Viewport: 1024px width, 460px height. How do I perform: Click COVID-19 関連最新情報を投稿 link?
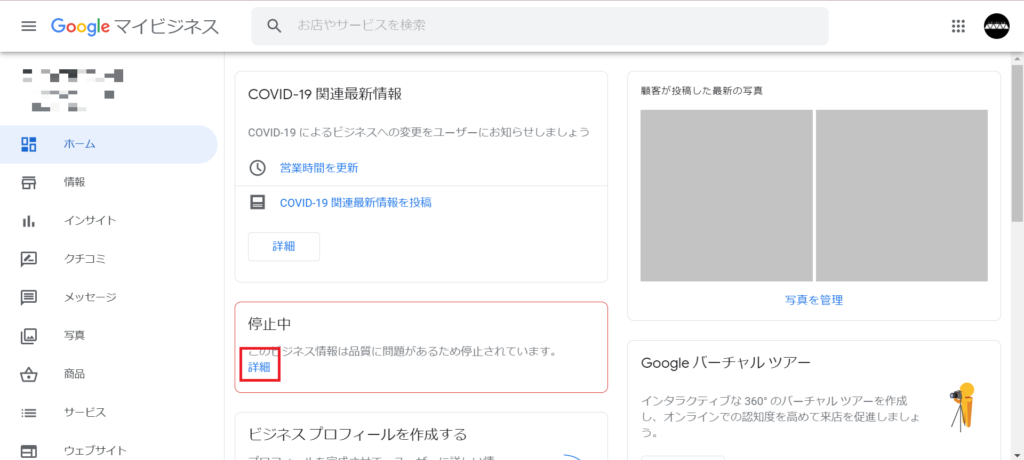pos(355,203)
